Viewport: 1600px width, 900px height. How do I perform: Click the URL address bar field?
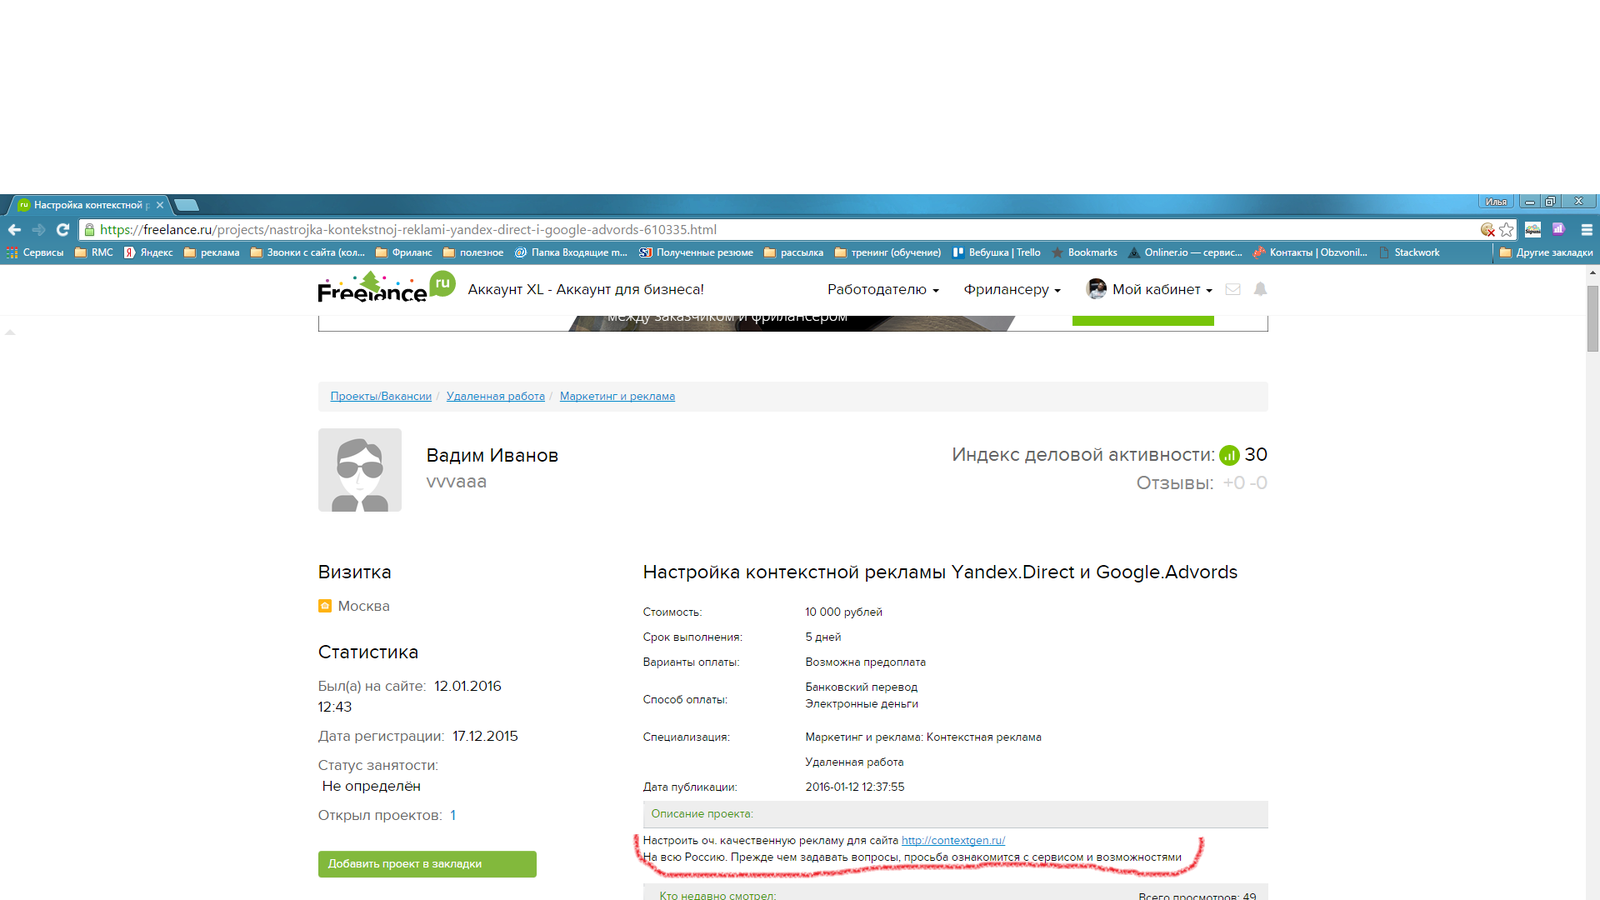pyautogui.click(x=780, y=230)
